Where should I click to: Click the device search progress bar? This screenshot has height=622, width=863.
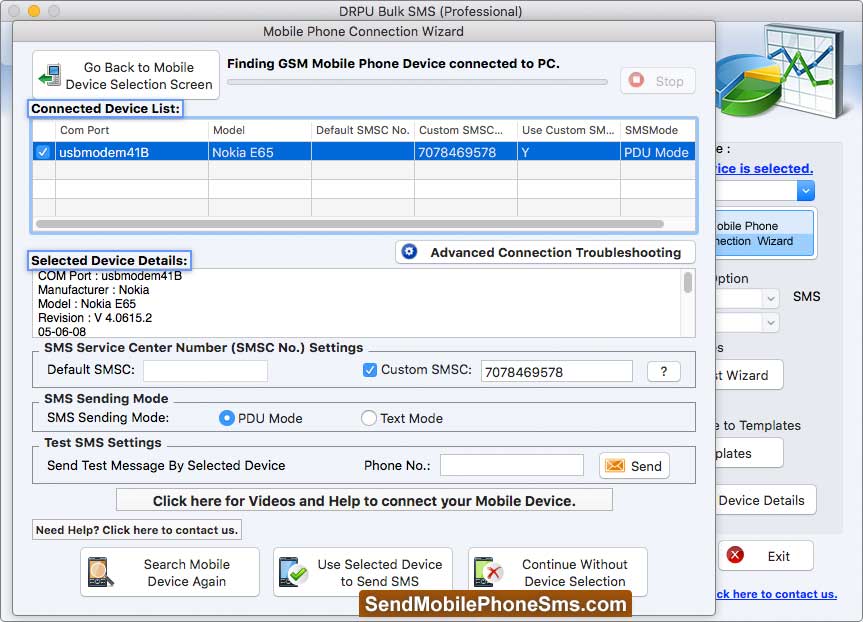418,82
